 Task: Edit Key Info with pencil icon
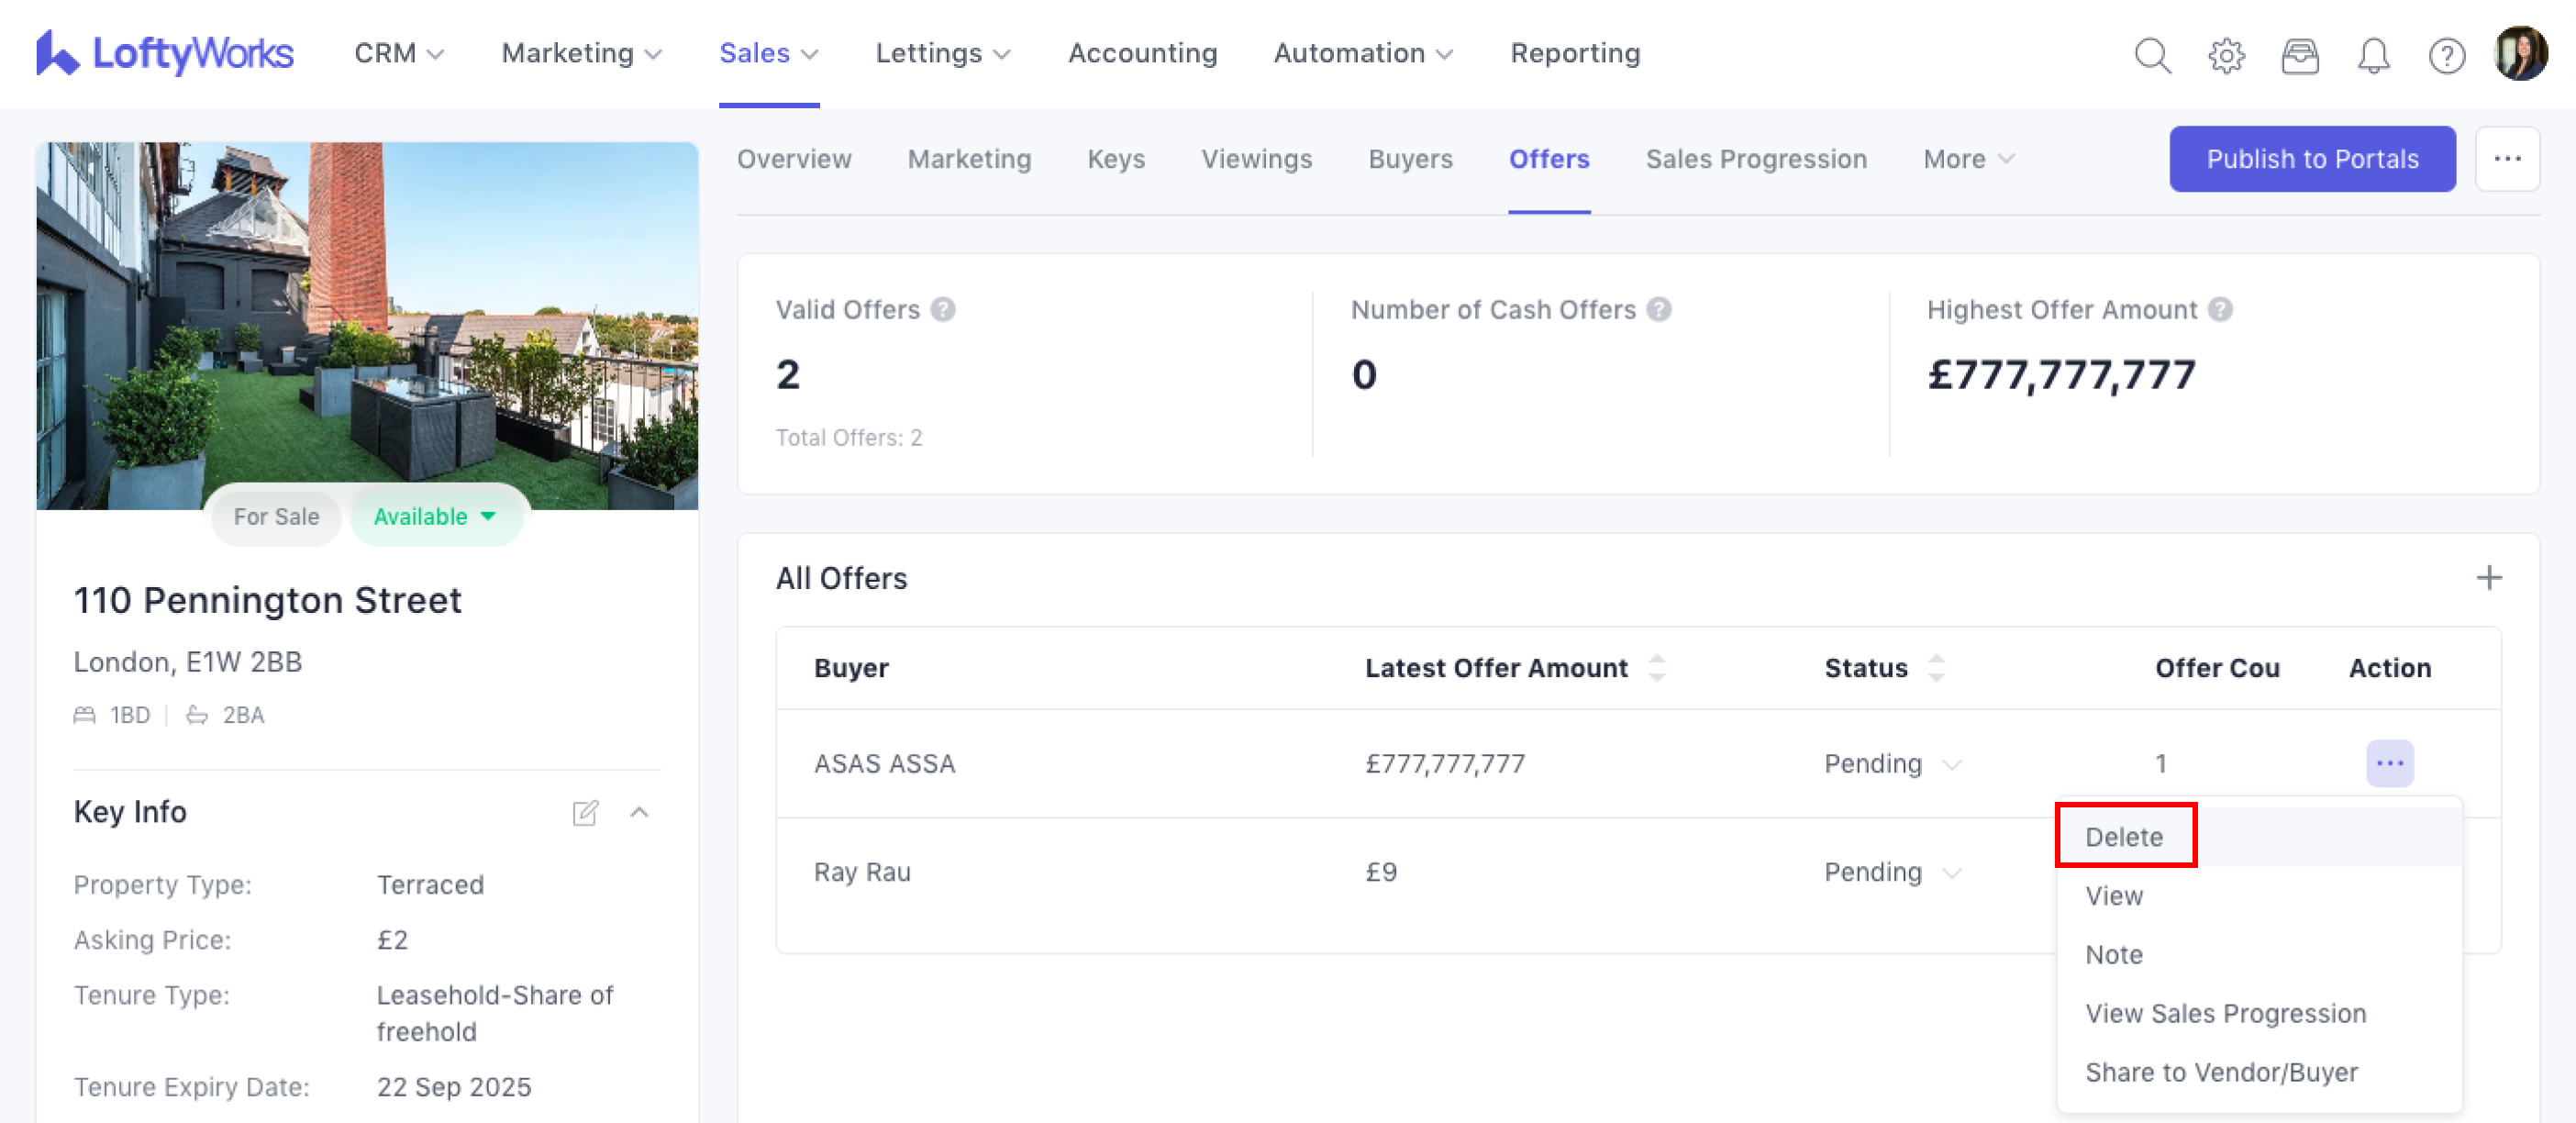(585, 812)
